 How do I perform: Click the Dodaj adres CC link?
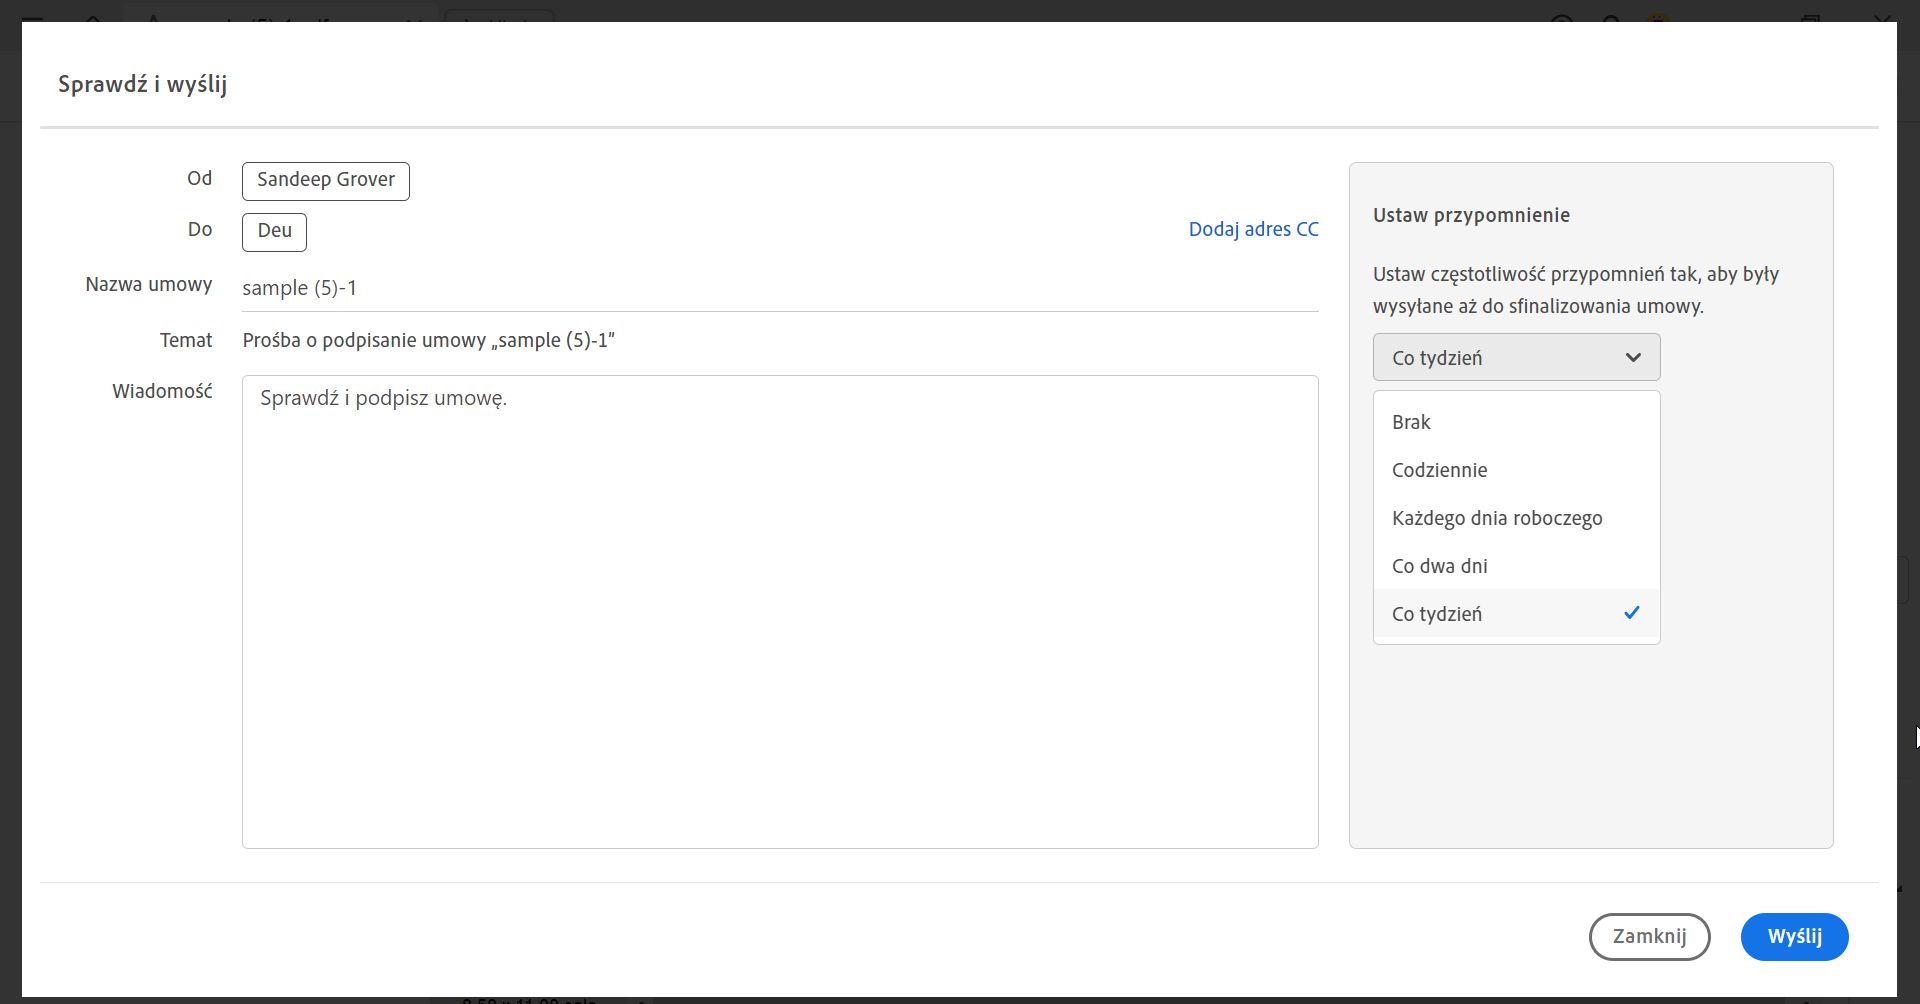click(x=1253, y=229)
